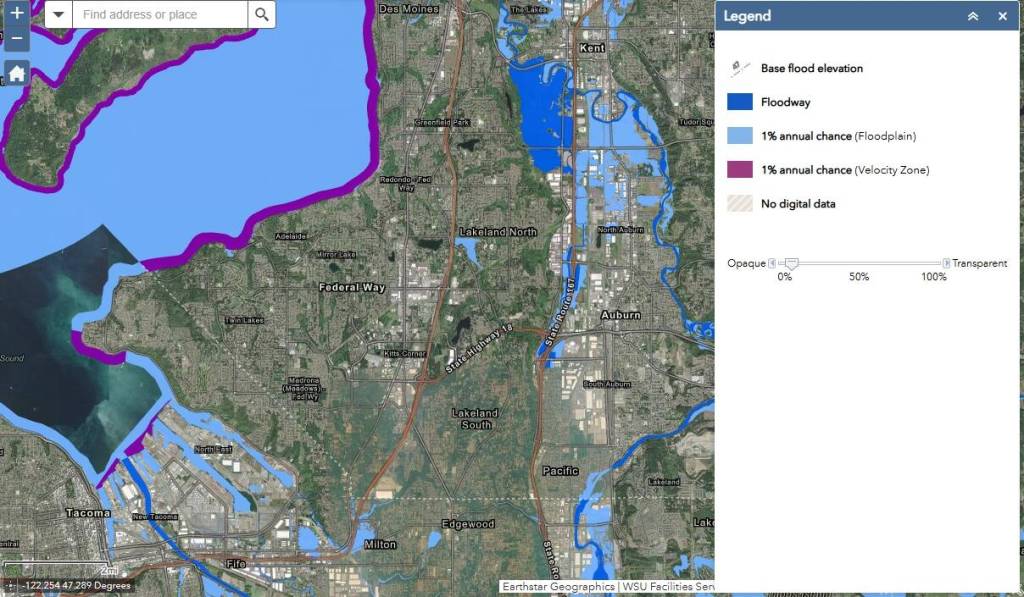The width and height of the screenshot is (1024, 597).
Task: Decrease transparency with the left arrow
Action: pyautogui.click(x=772, y=263)
